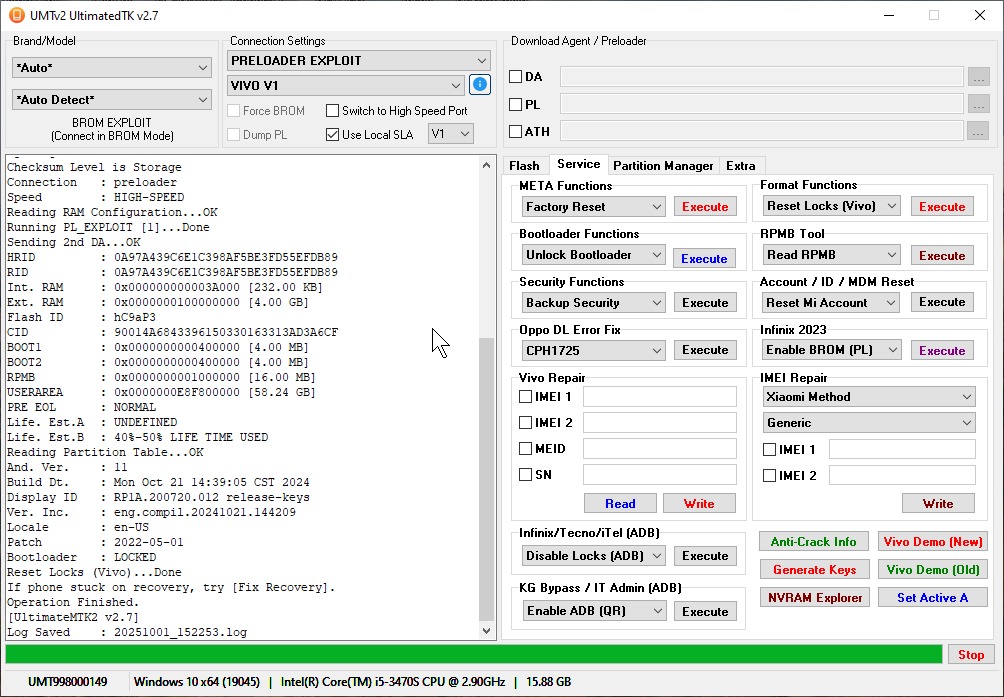Image resolution: width=1004 pixels, height=697 pixels.
Task: Switch to the Flash tab
Action: click(x=524, y=166)
